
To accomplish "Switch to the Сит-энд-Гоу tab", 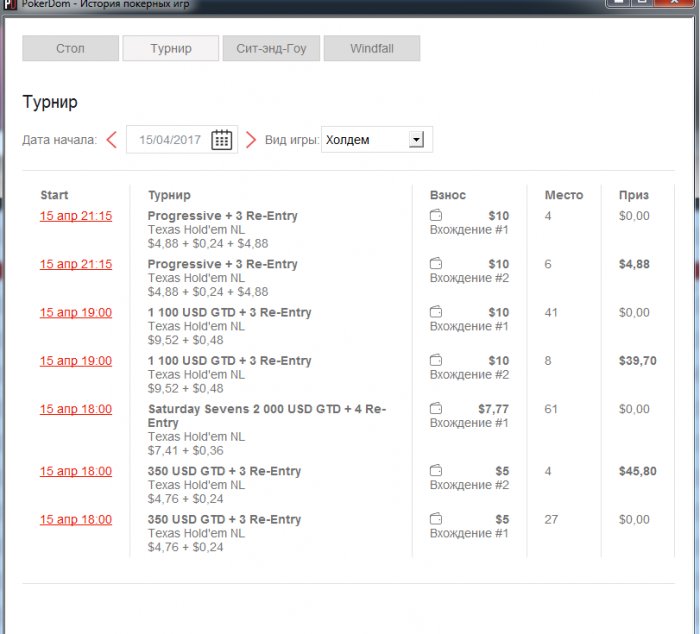I will 271,48.
